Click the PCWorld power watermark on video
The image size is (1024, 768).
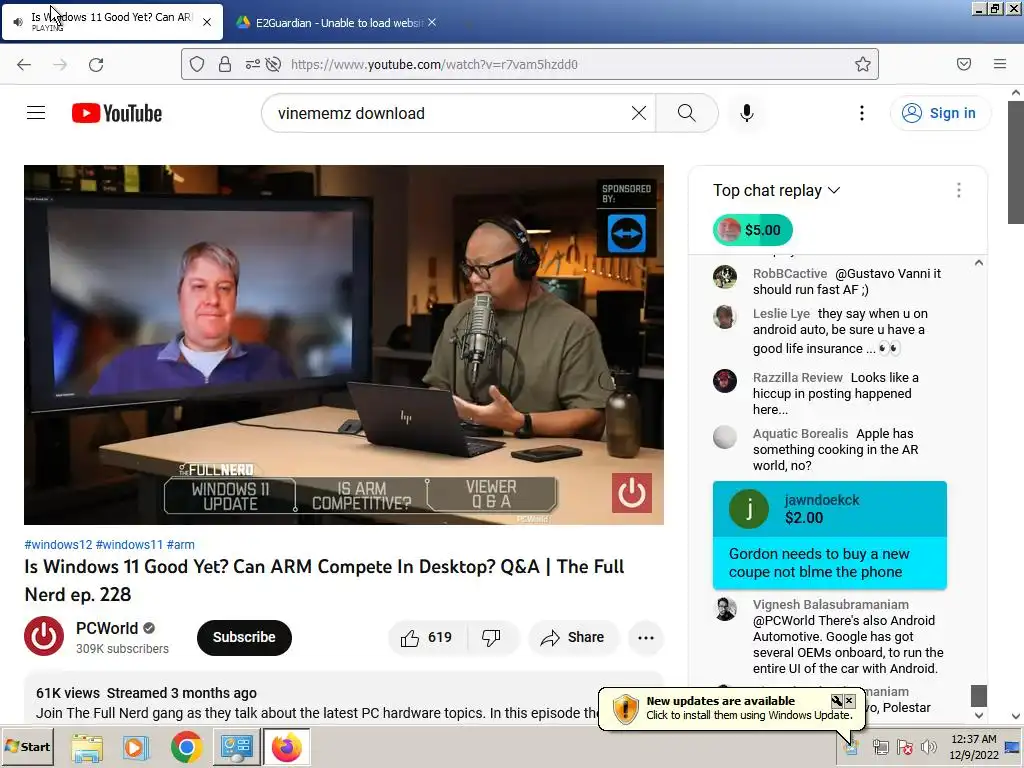click(x=631, y=493)
